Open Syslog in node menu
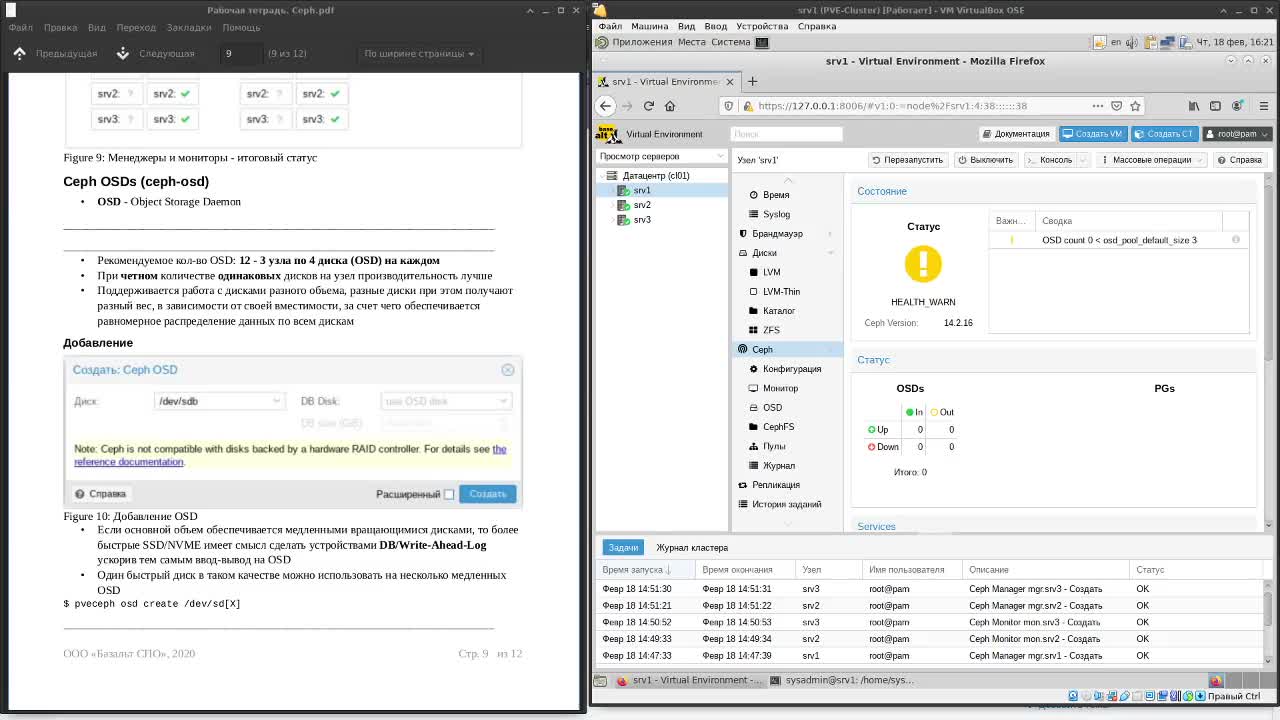Viewport: 1280px width, 720px height. click(787, 214)
